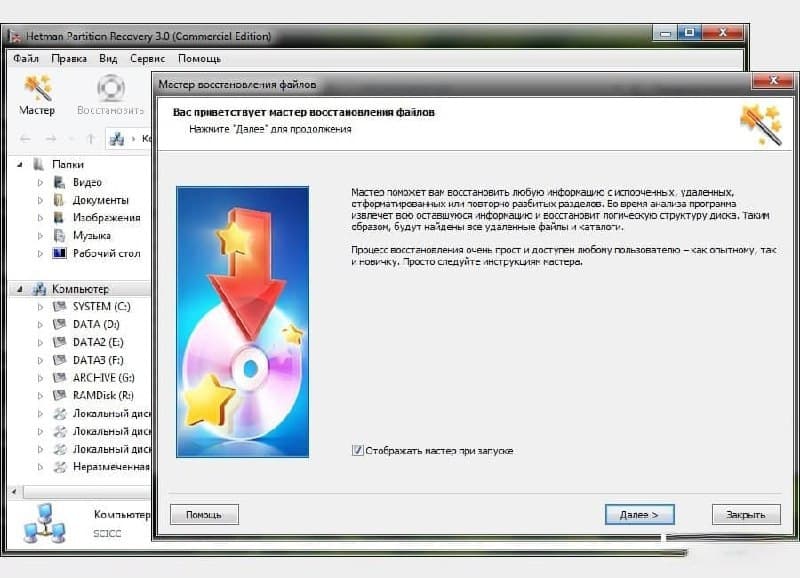Select the Документы folder icon
This screenshot has width=800, height=578.
point(59,200)
